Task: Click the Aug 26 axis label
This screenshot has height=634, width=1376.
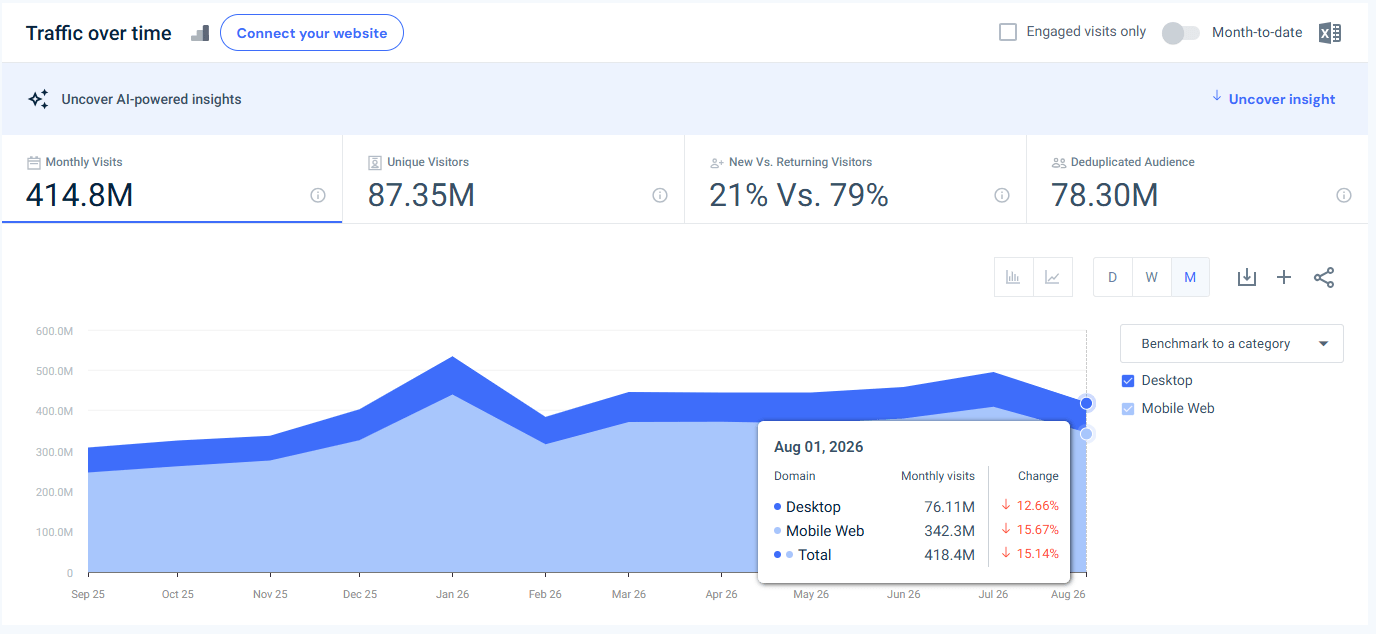Action: click(1068, 594)
